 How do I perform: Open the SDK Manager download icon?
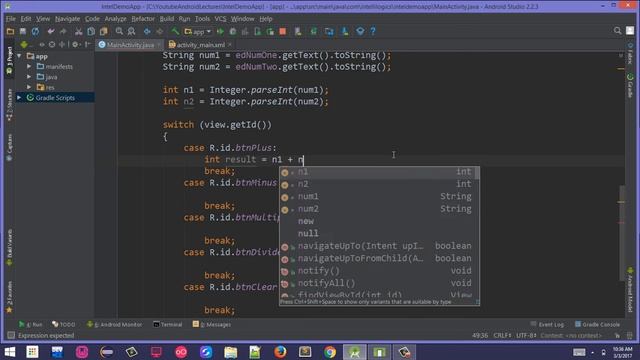click(345, 31)
